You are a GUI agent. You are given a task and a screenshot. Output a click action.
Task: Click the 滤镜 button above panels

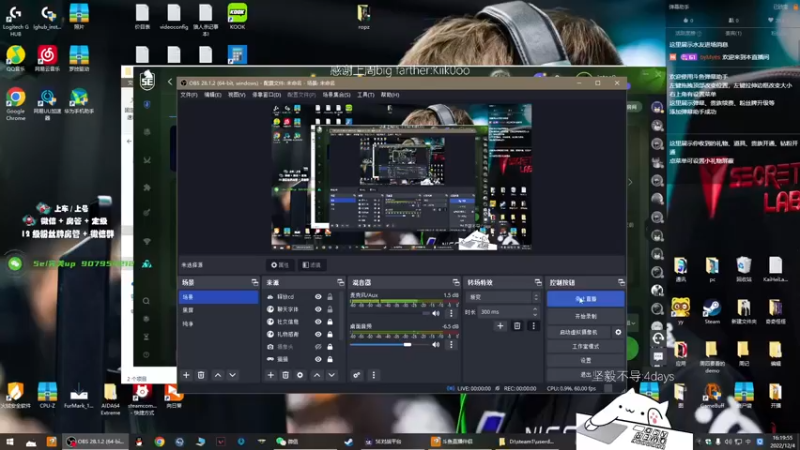(x=312, y=265)
